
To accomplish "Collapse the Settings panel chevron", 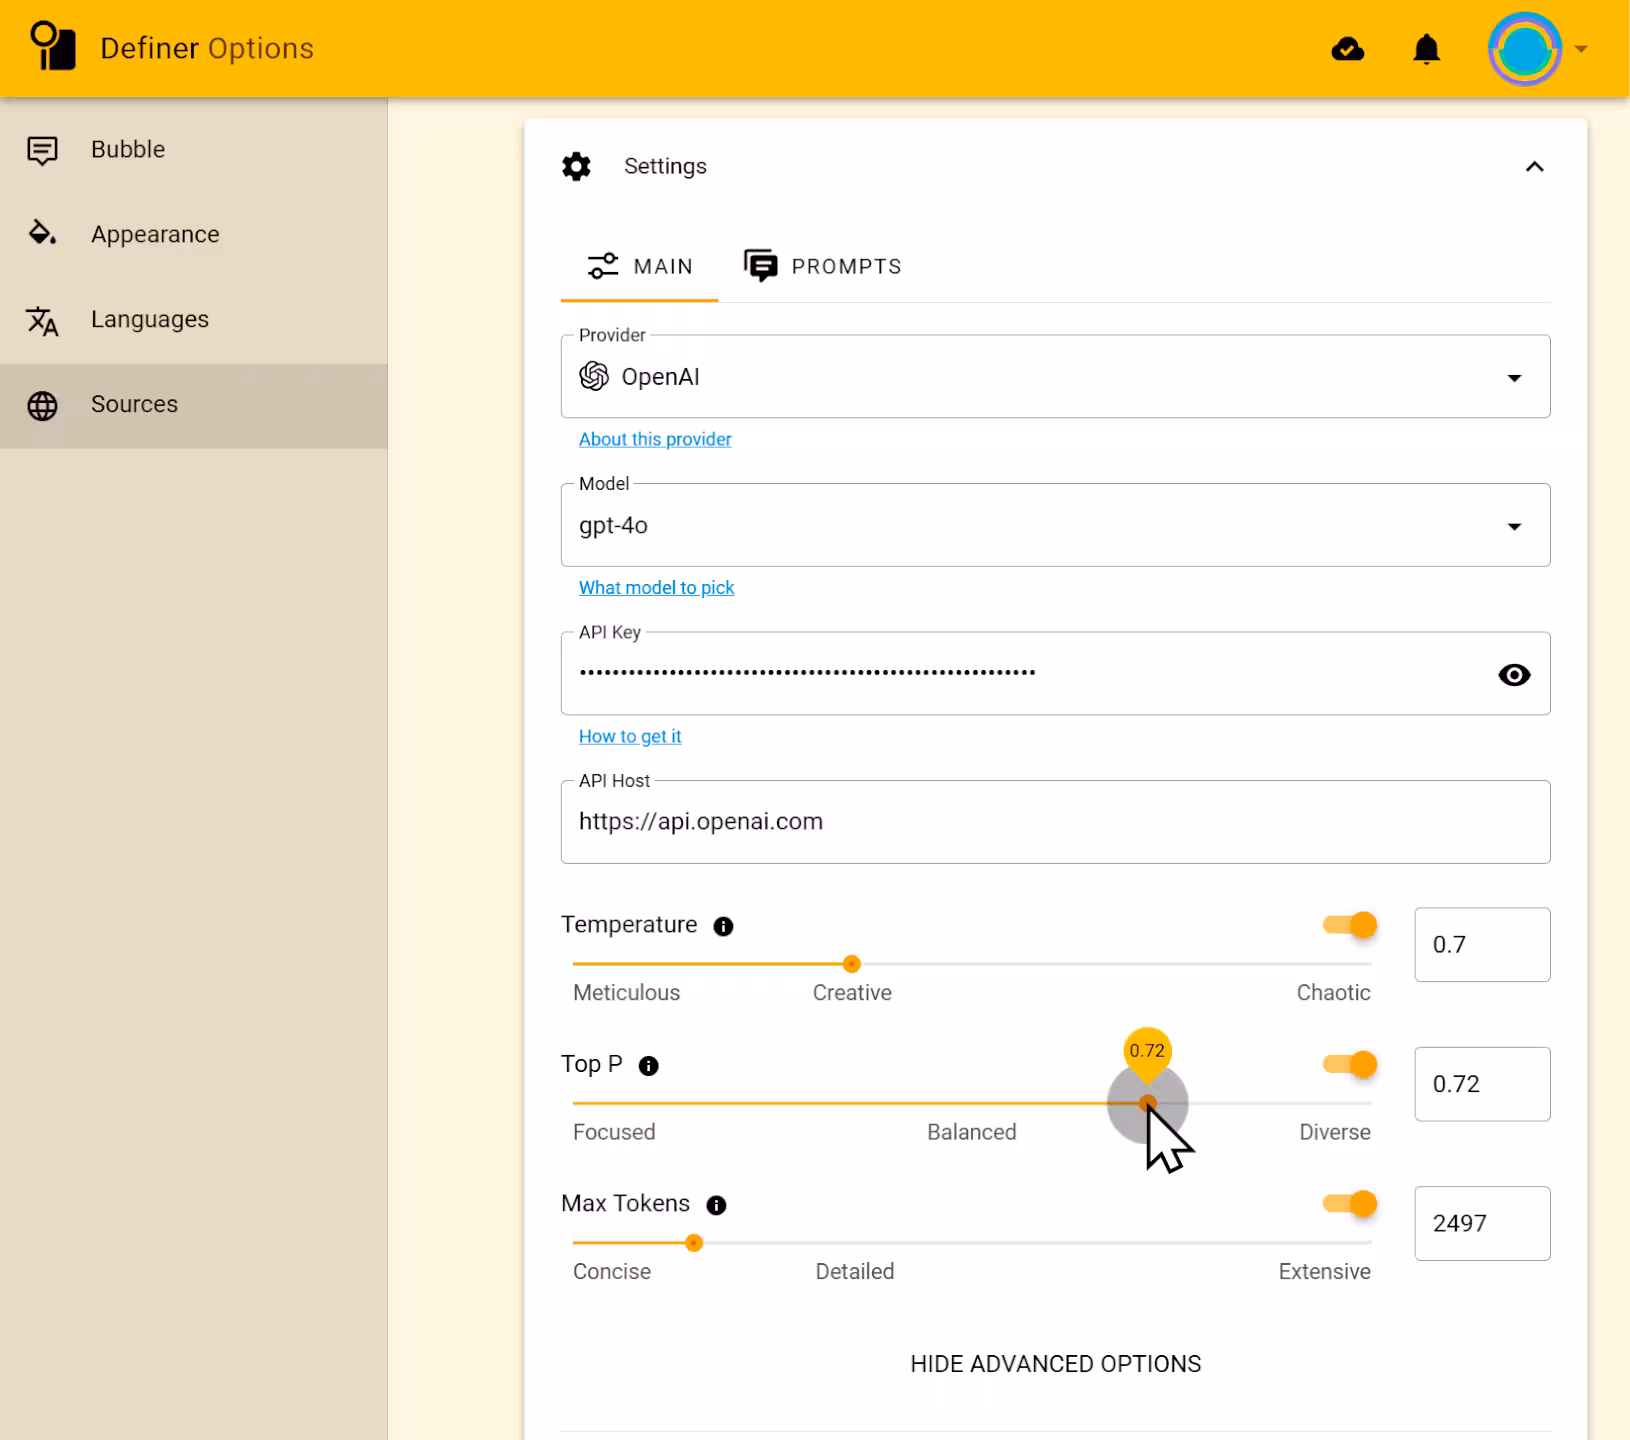I will [1534, 167].
